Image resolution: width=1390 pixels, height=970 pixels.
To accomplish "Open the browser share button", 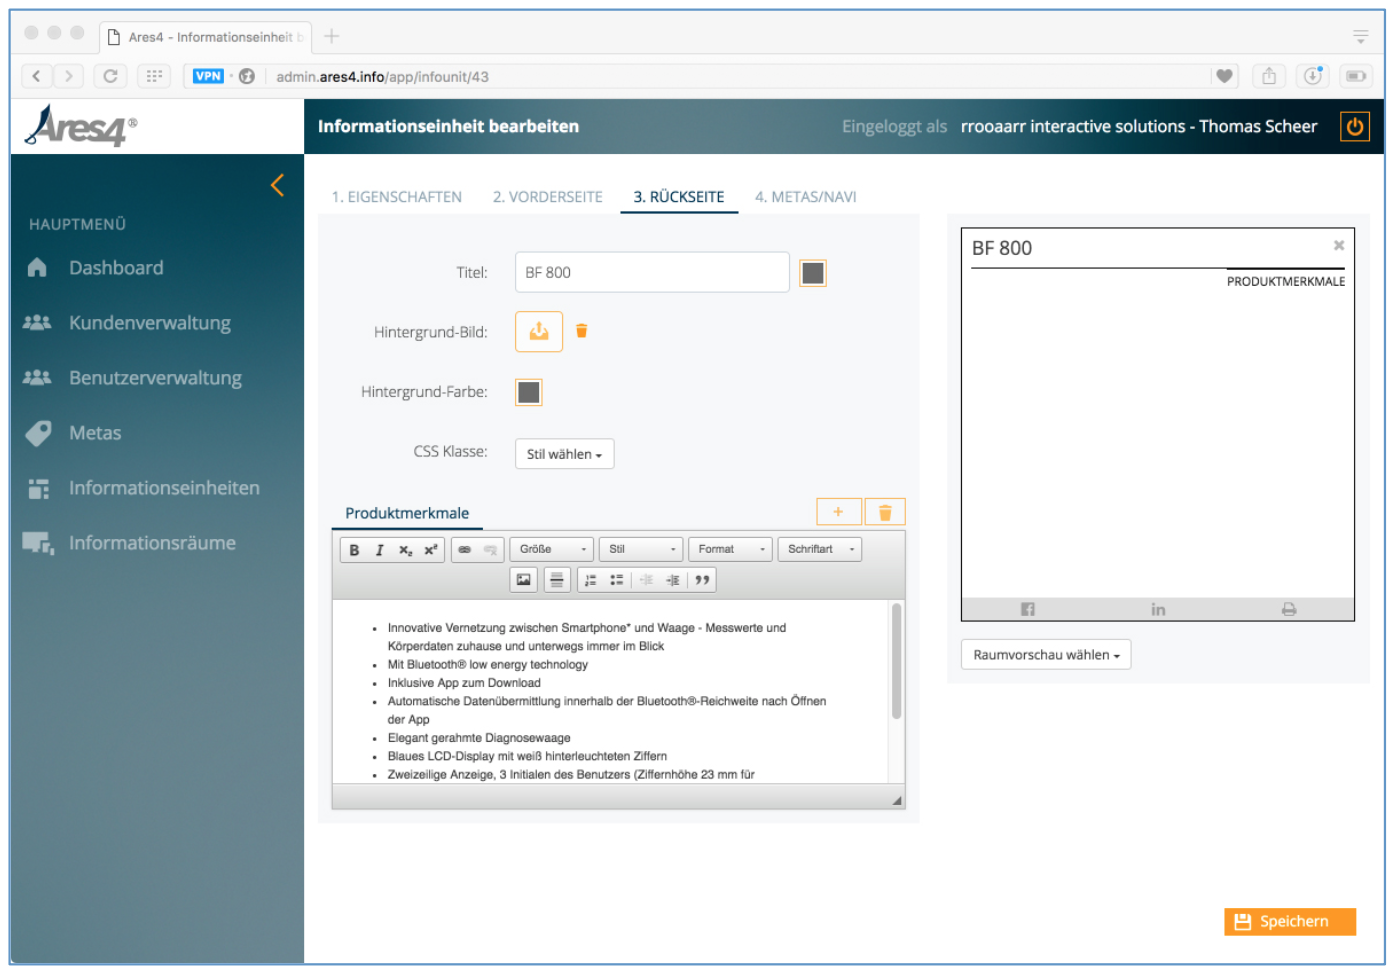I will (1269, 76).
